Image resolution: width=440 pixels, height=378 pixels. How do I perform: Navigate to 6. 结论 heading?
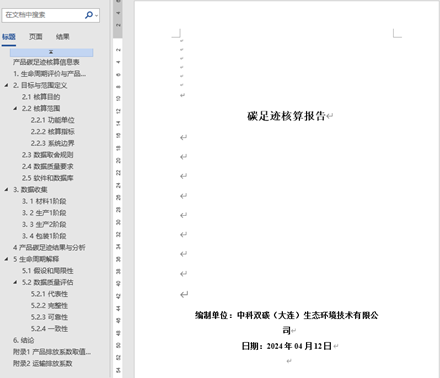[24, 340]
